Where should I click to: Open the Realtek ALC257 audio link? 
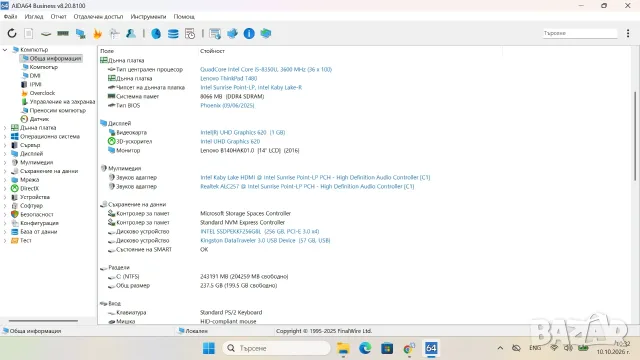click(307, 187)
